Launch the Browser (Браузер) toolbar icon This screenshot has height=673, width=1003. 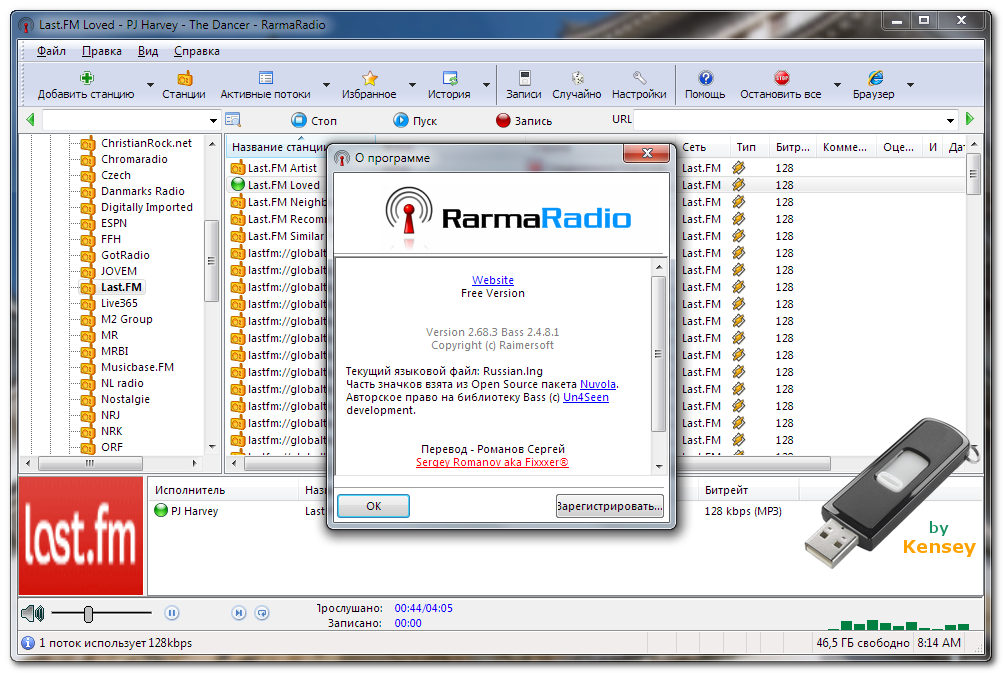875,78
